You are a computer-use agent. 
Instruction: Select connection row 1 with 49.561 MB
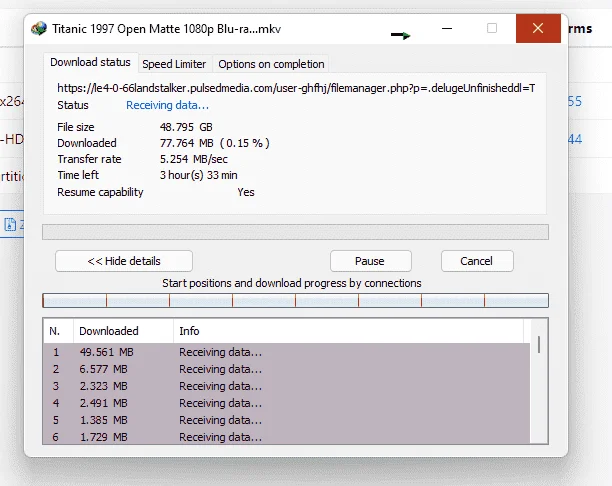pyautogui.click(x=286, y=352)
